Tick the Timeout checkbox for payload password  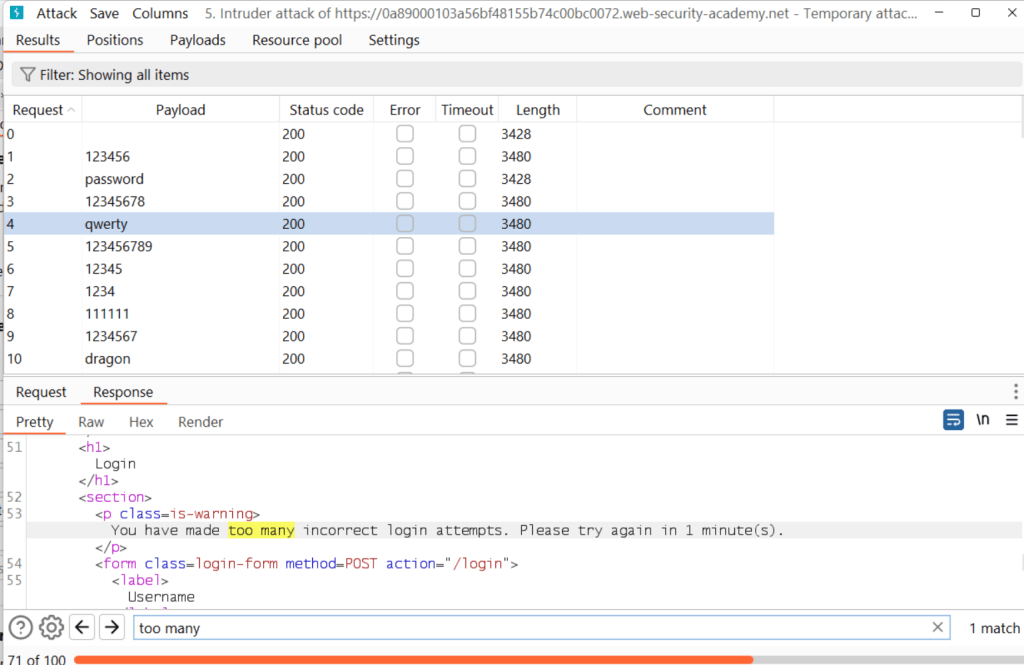467,179
